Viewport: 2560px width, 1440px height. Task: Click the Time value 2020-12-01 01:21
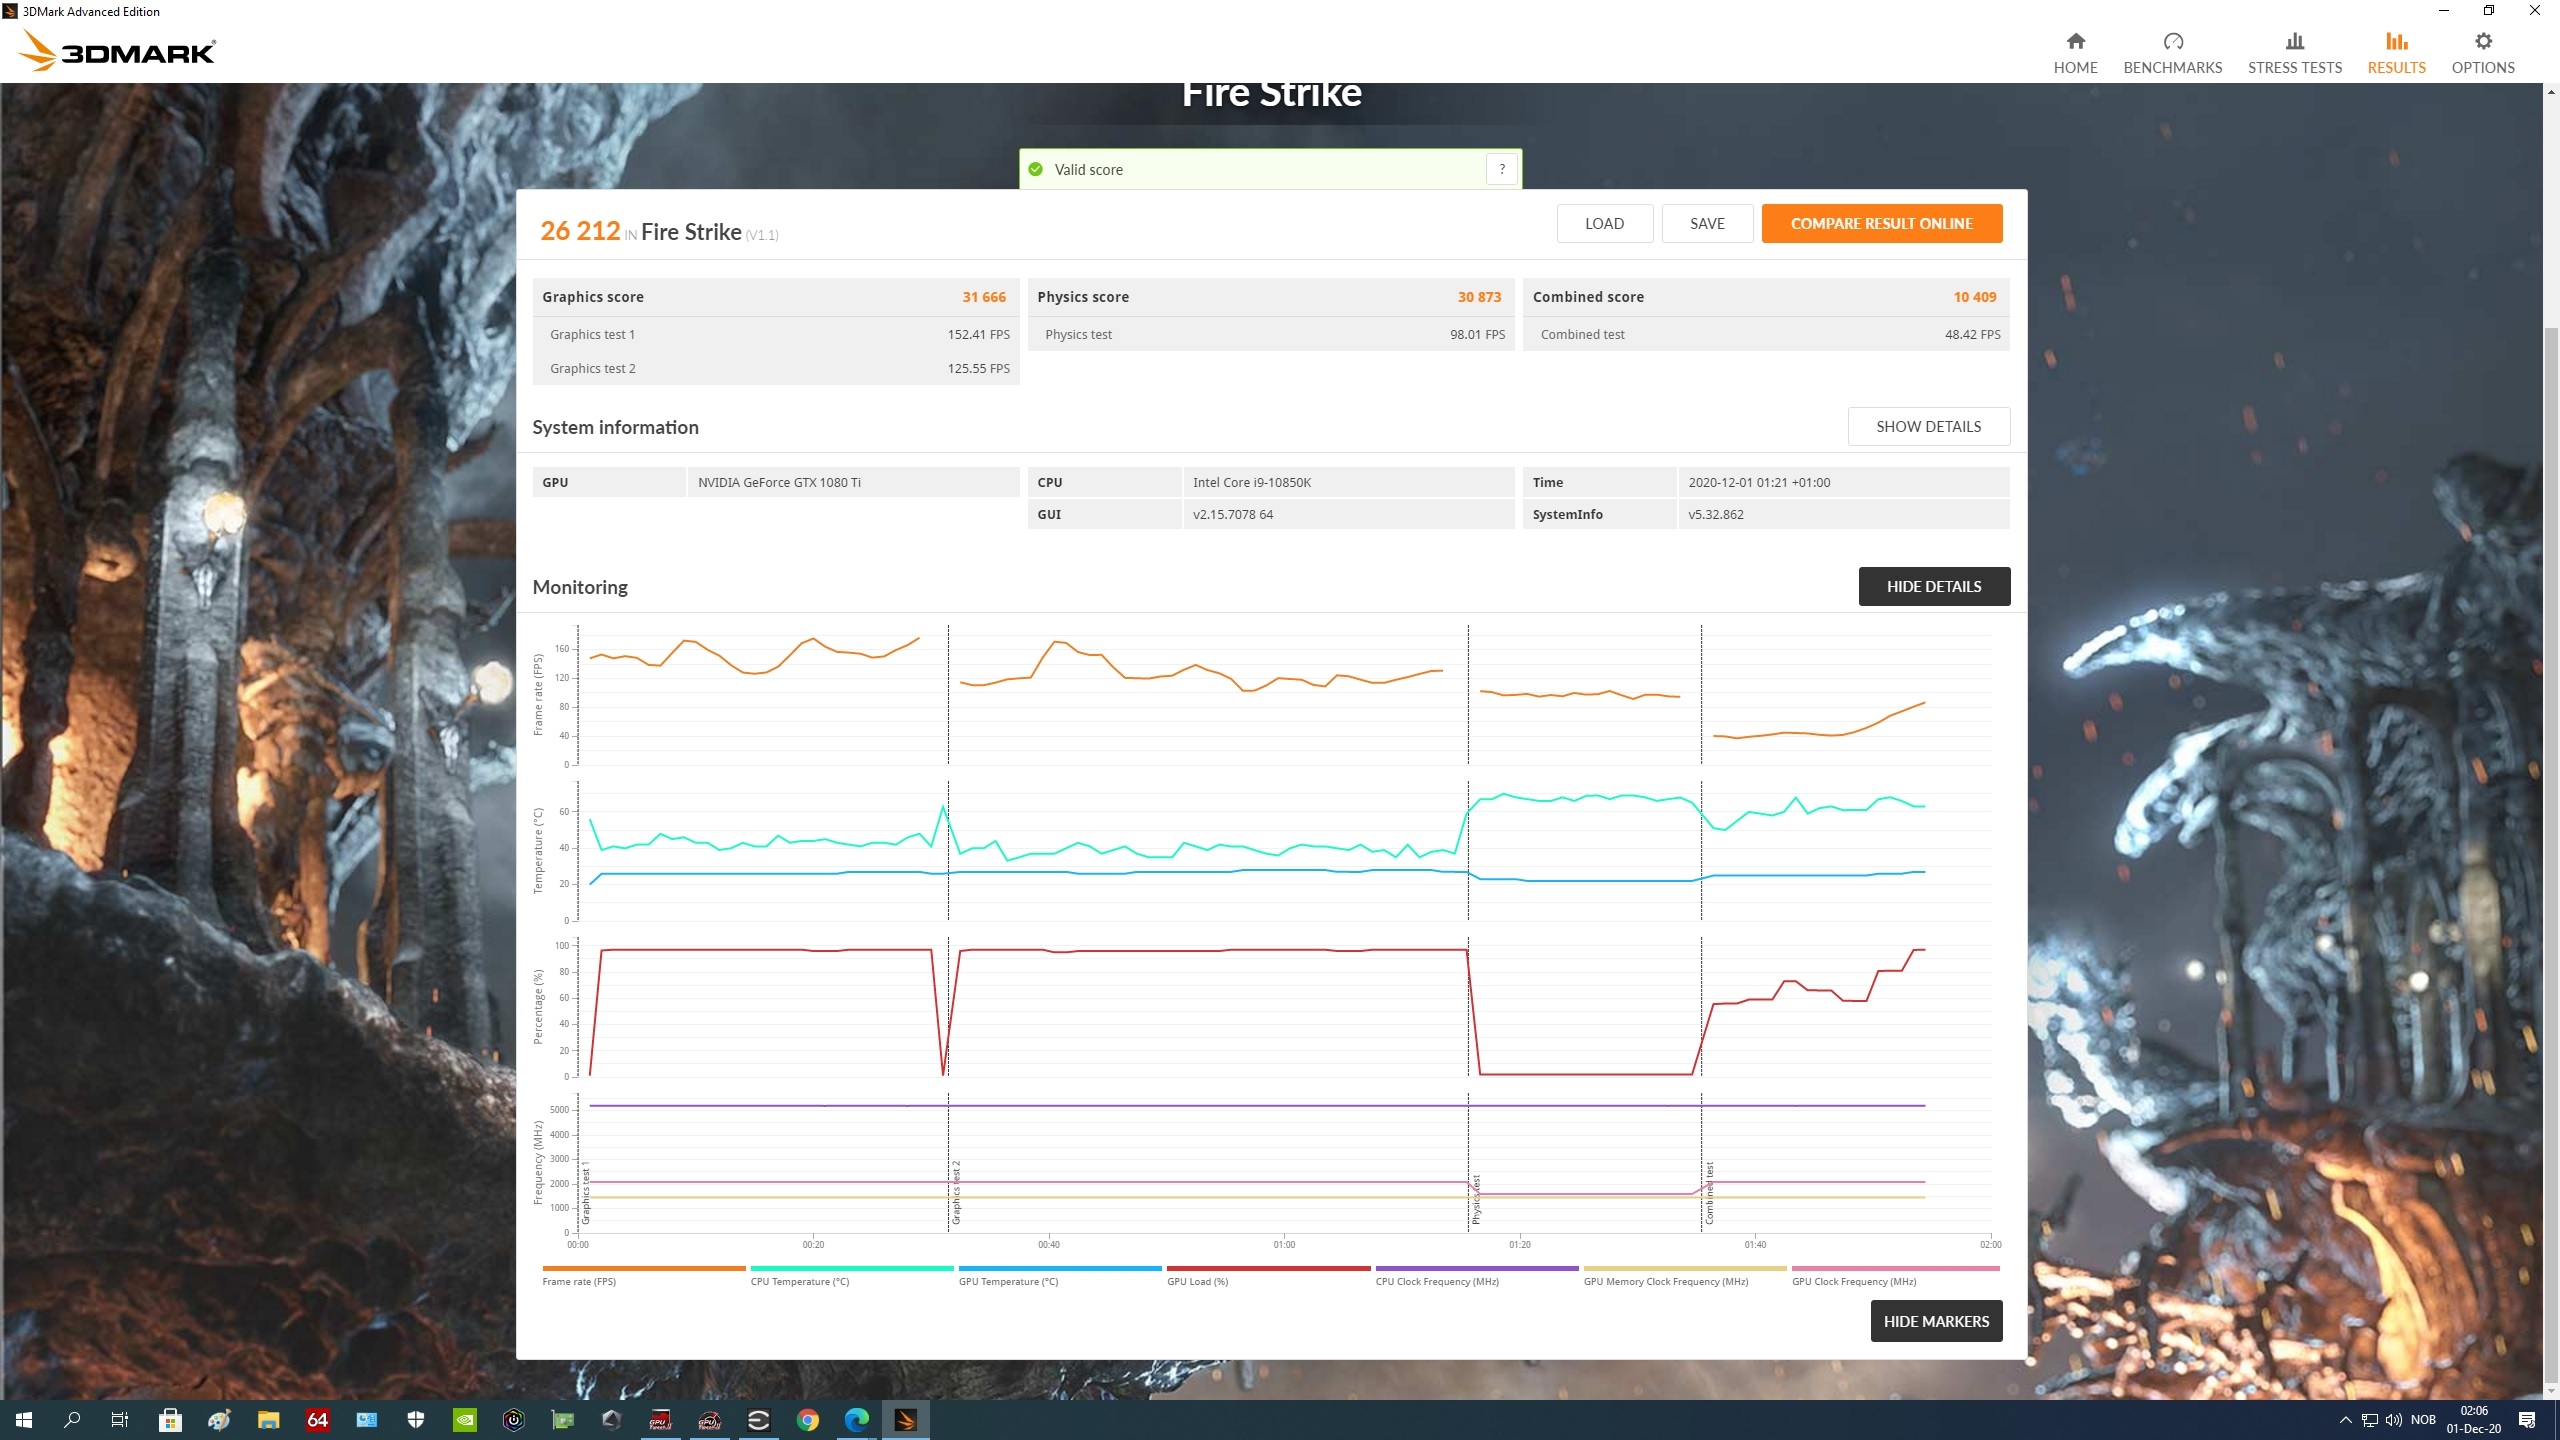point(1759,482)
